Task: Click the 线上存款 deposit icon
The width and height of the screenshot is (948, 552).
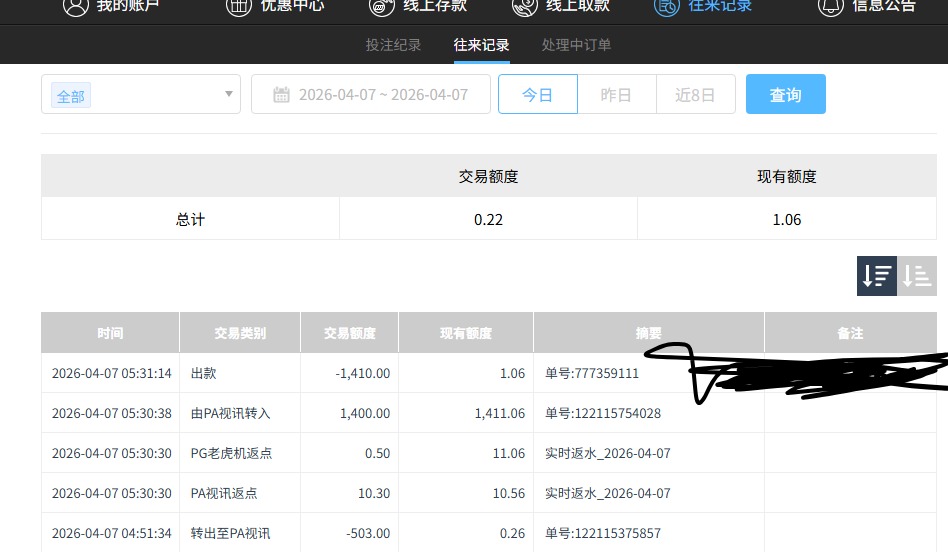Action: tap(382, 6)
